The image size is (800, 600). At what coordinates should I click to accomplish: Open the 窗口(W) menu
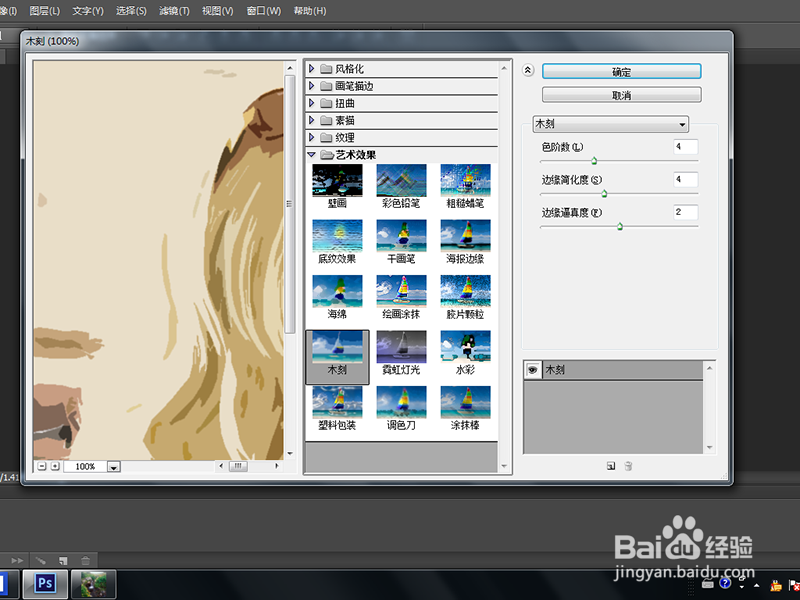coord(264,11)
